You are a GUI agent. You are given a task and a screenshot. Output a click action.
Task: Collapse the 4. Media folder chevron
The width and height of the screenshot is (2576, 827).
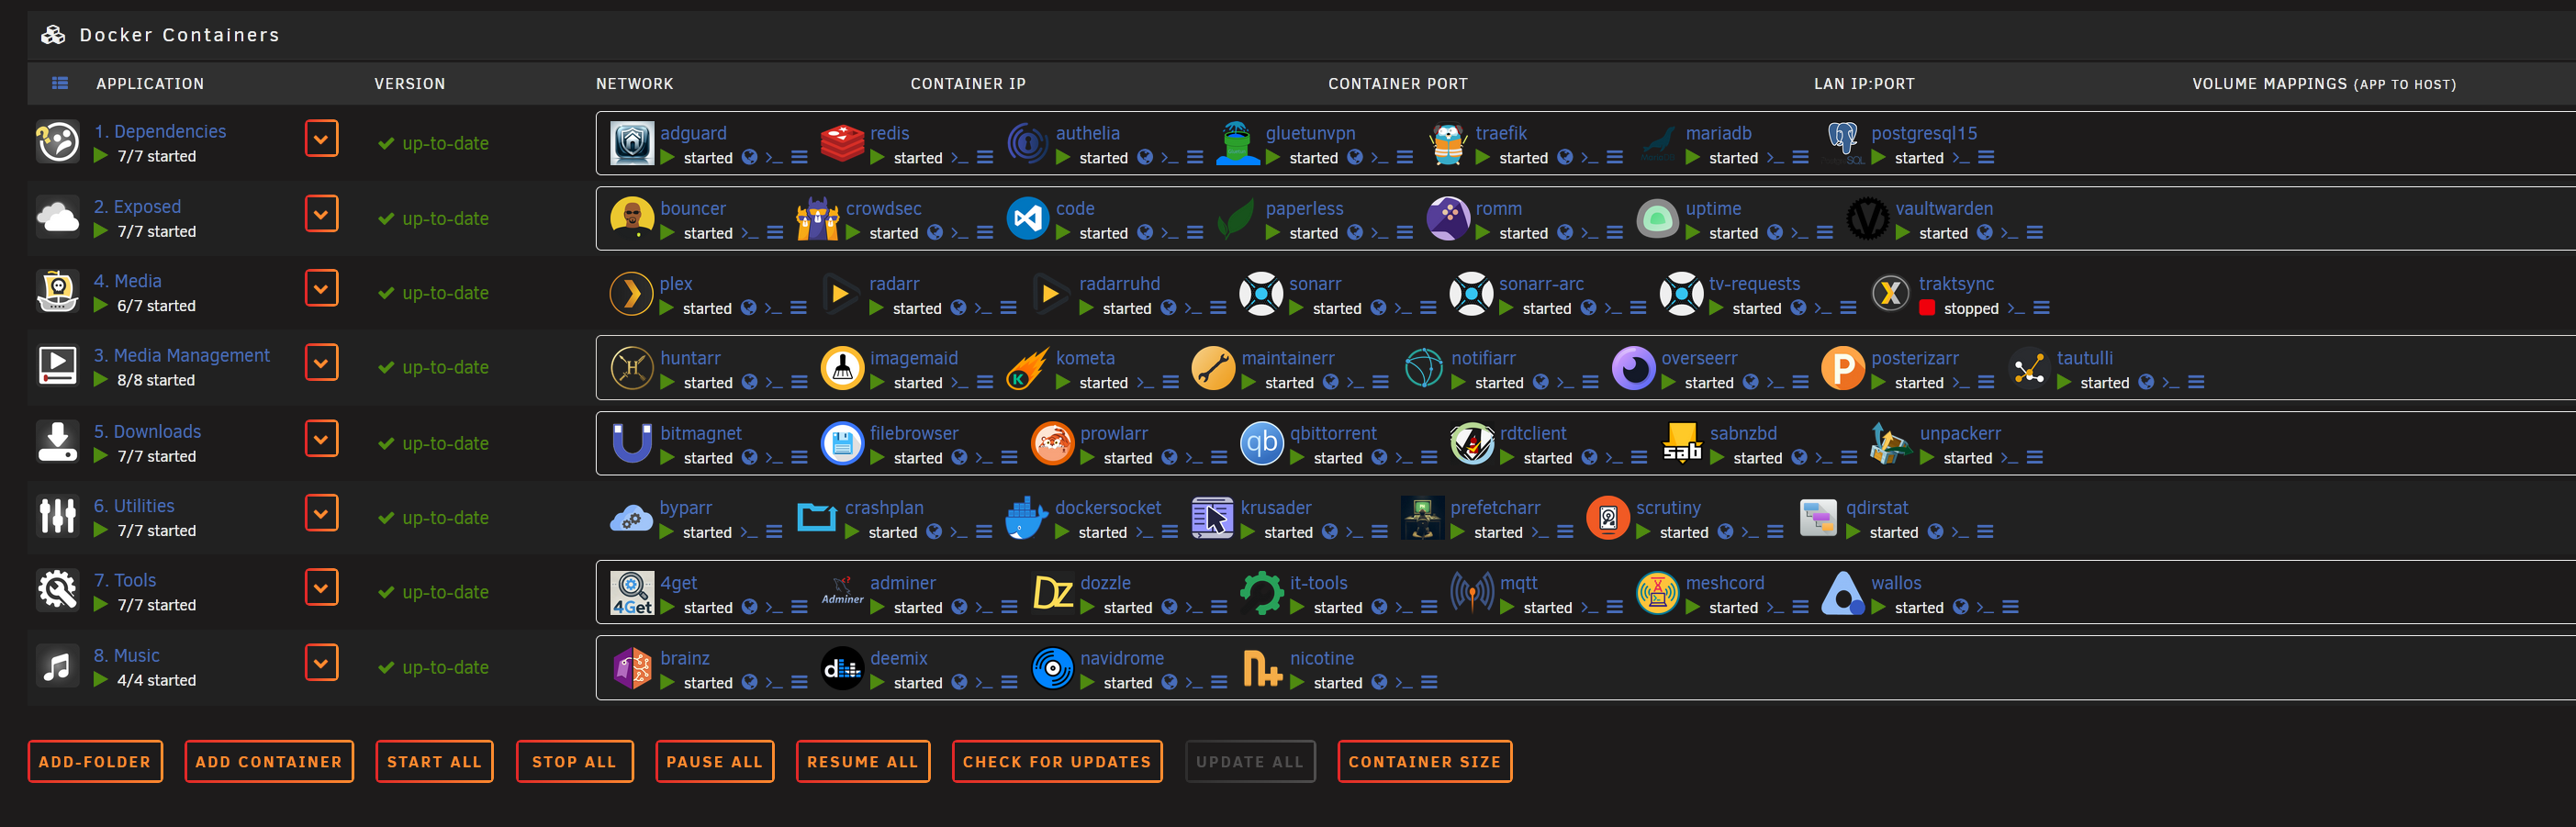(x=321, y=289)
